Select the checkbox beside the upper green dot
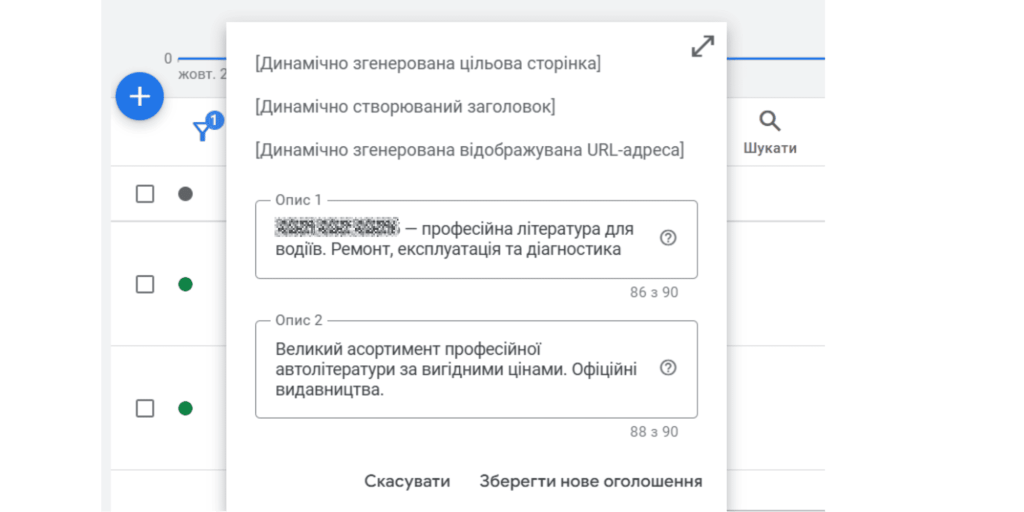This screenshot has height=512, width=1024. click(x=145, y=285)
